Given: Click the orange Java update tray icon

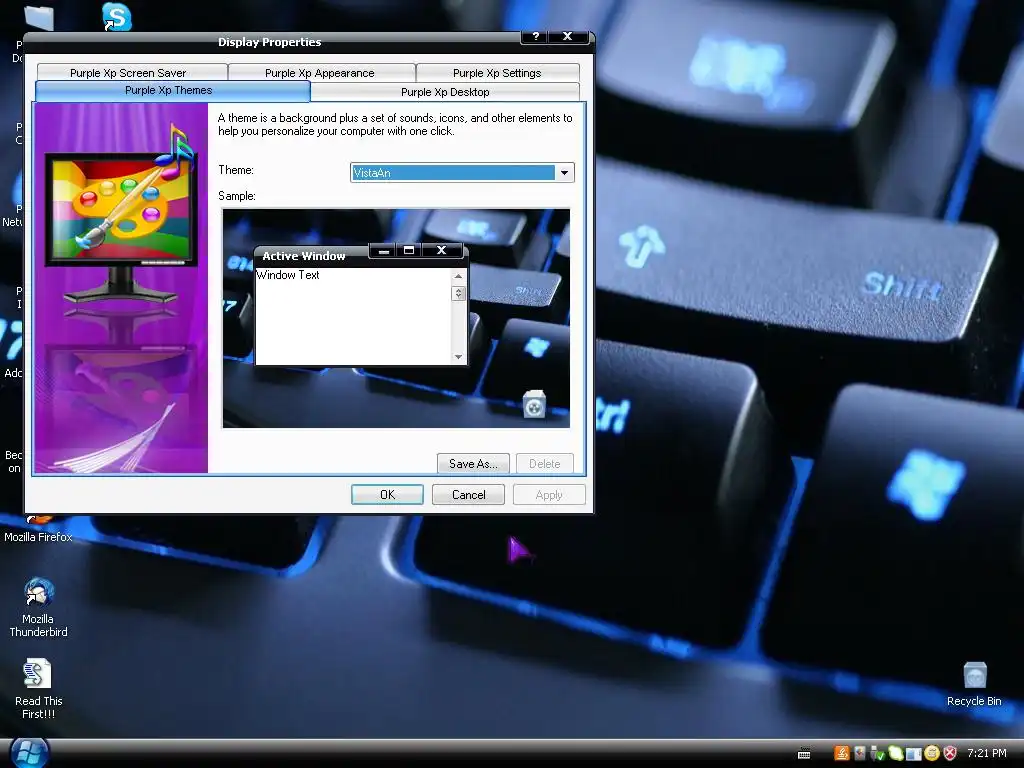Looking at the screenshot, I should coord(842,753).
